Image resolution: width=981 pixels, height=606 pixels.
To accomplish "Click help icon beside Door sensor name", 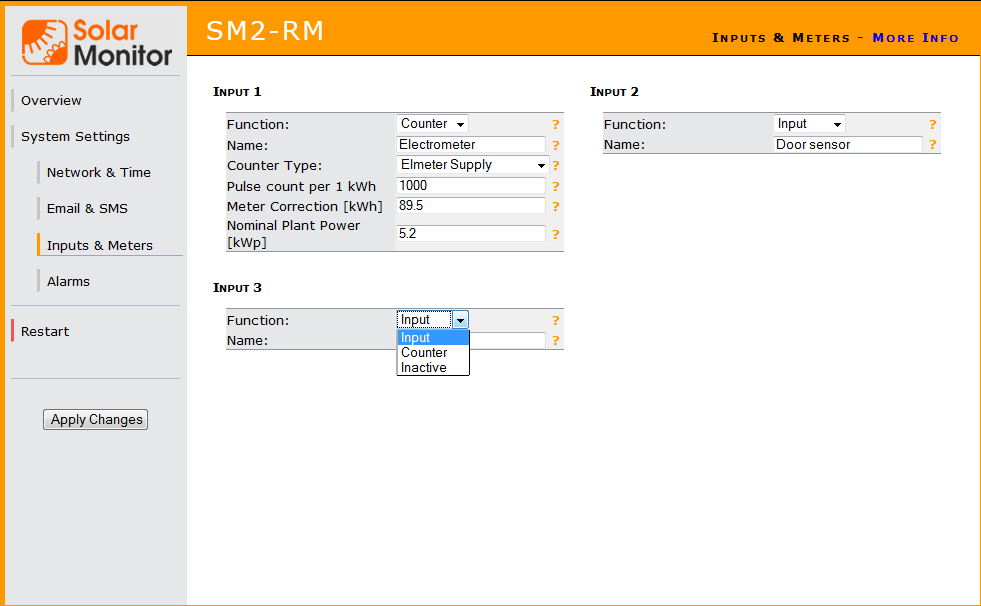I will (932, 145).
